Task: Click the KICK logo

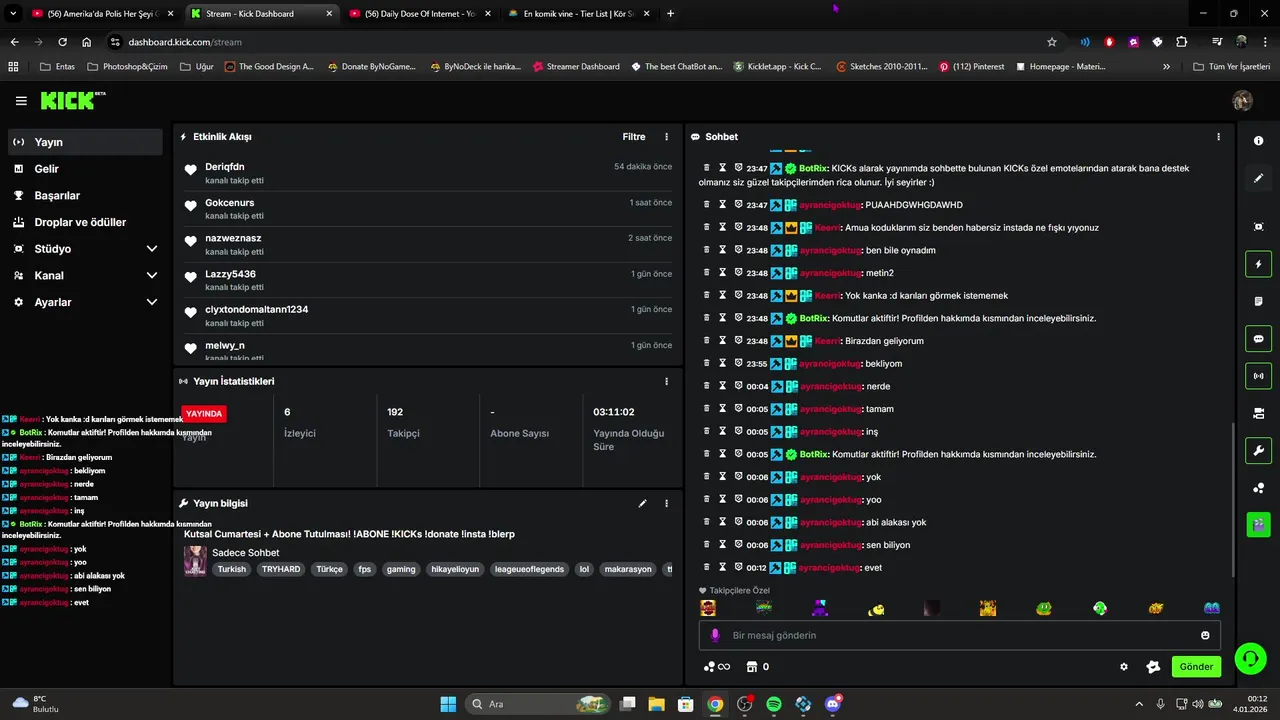Action: pyautogui.click(x=72, y=100)
